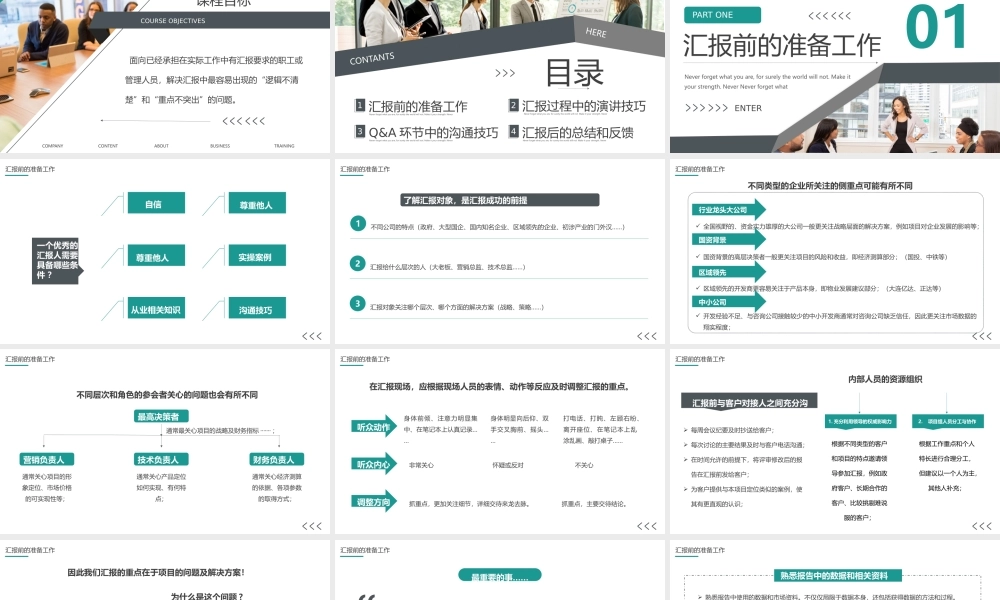Click the >>>>>> arrows before ENTER
1000x600 pixels.
(706, 108)
